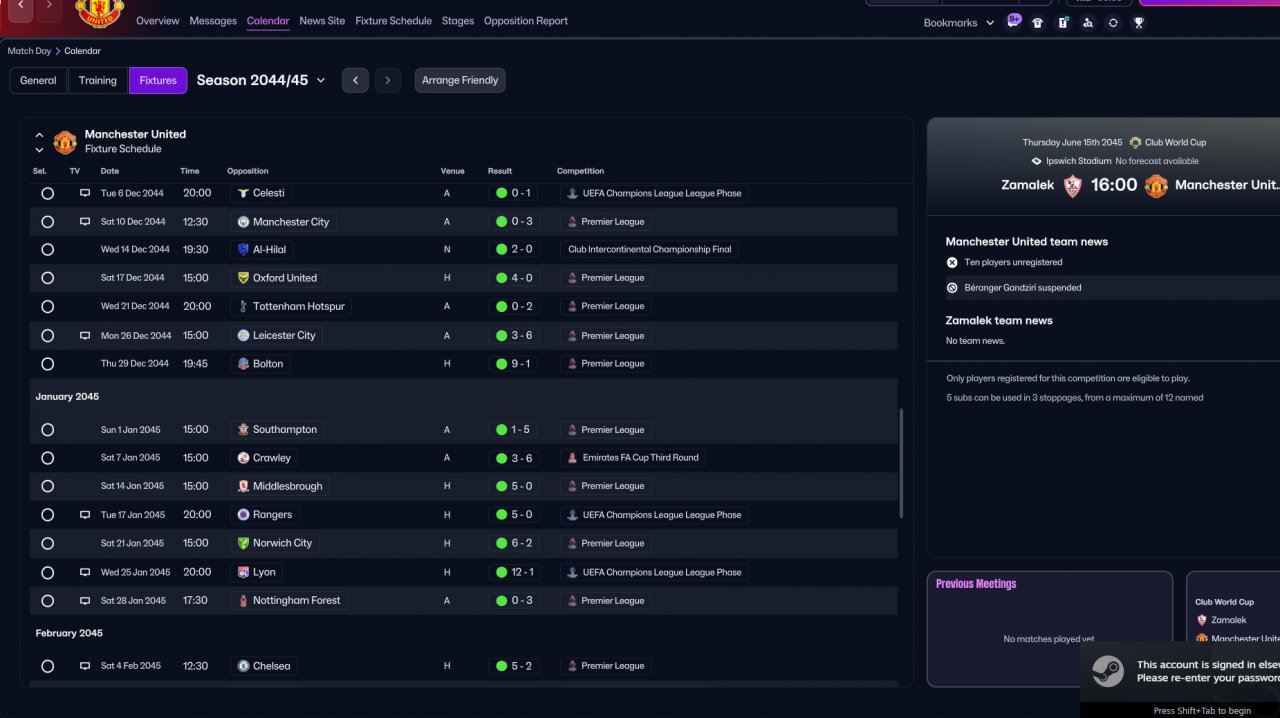Screen dimensions: 1280x718
Task: Click the Zamalek badge in match preview
Action: (x=1073, y=185)
